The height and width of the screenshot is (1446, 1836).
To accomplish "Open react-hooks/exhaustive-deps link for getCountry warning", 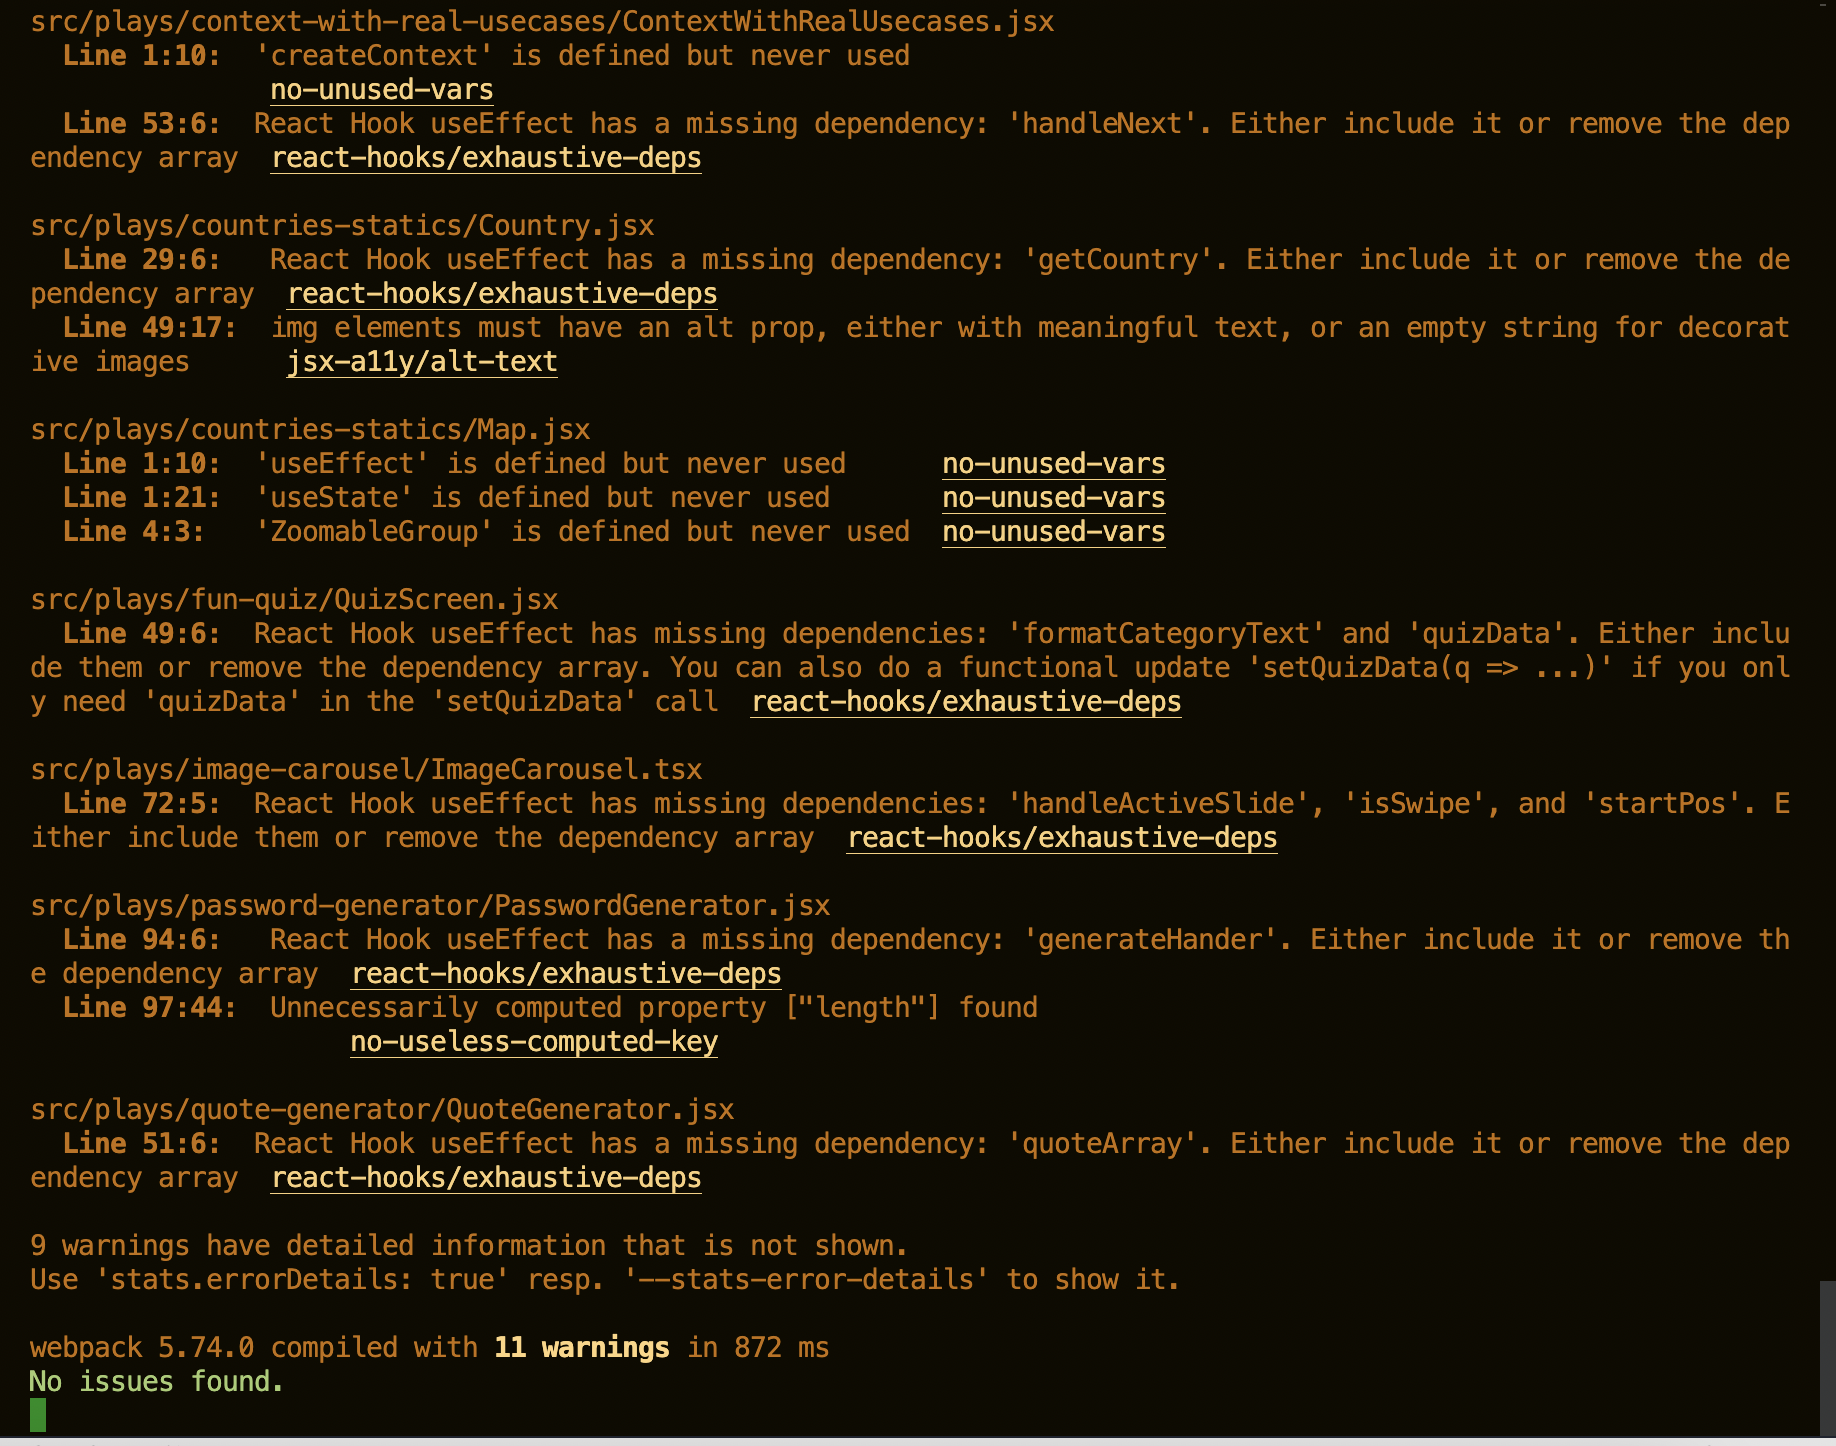I will coord(502,294).
